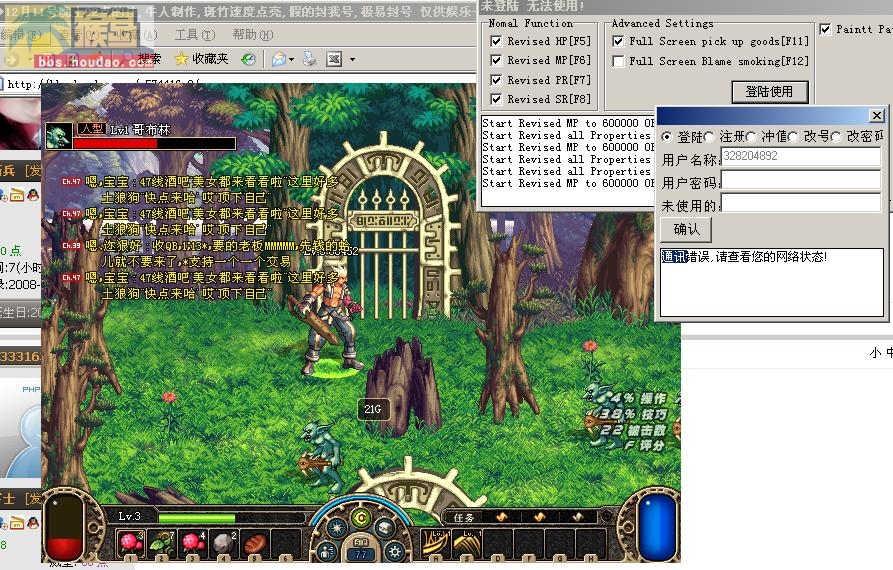Use herb plant item in quick slot 2
The height and width of the screenshot is (570, 893).
point(162,543)
